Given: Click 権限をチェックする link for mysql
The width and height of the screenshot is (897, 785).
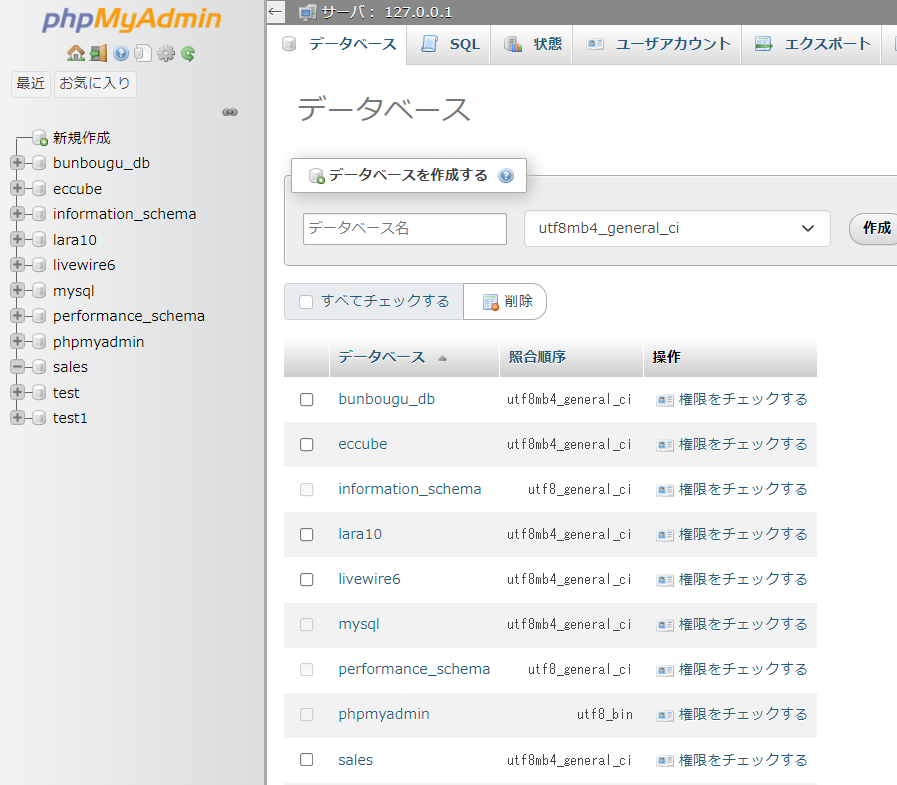Looking at the screenshot, I should pos(742,624).
